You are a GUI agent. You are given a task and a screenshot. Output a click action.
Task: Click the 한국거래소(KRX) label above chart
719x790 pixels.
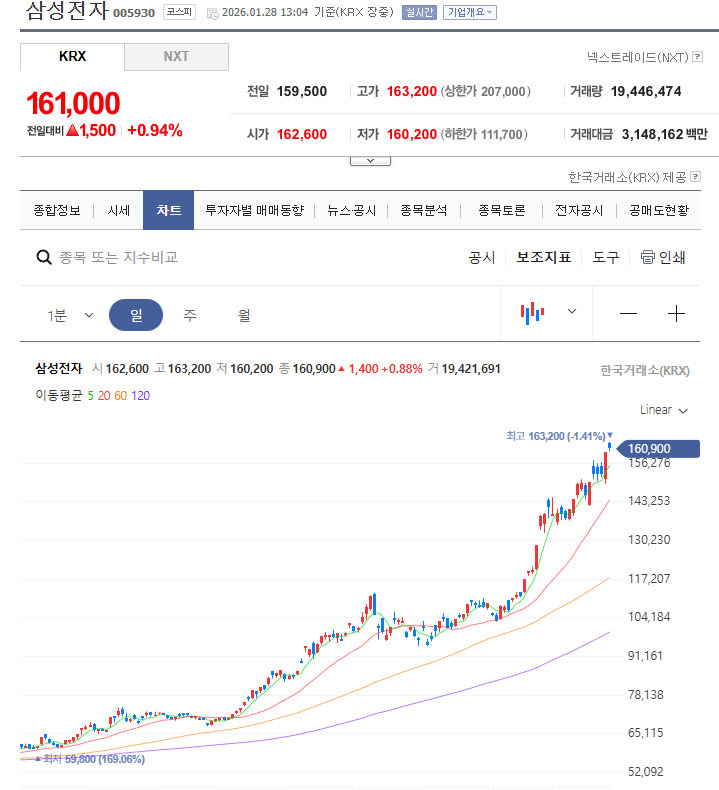tap(644, 370)
